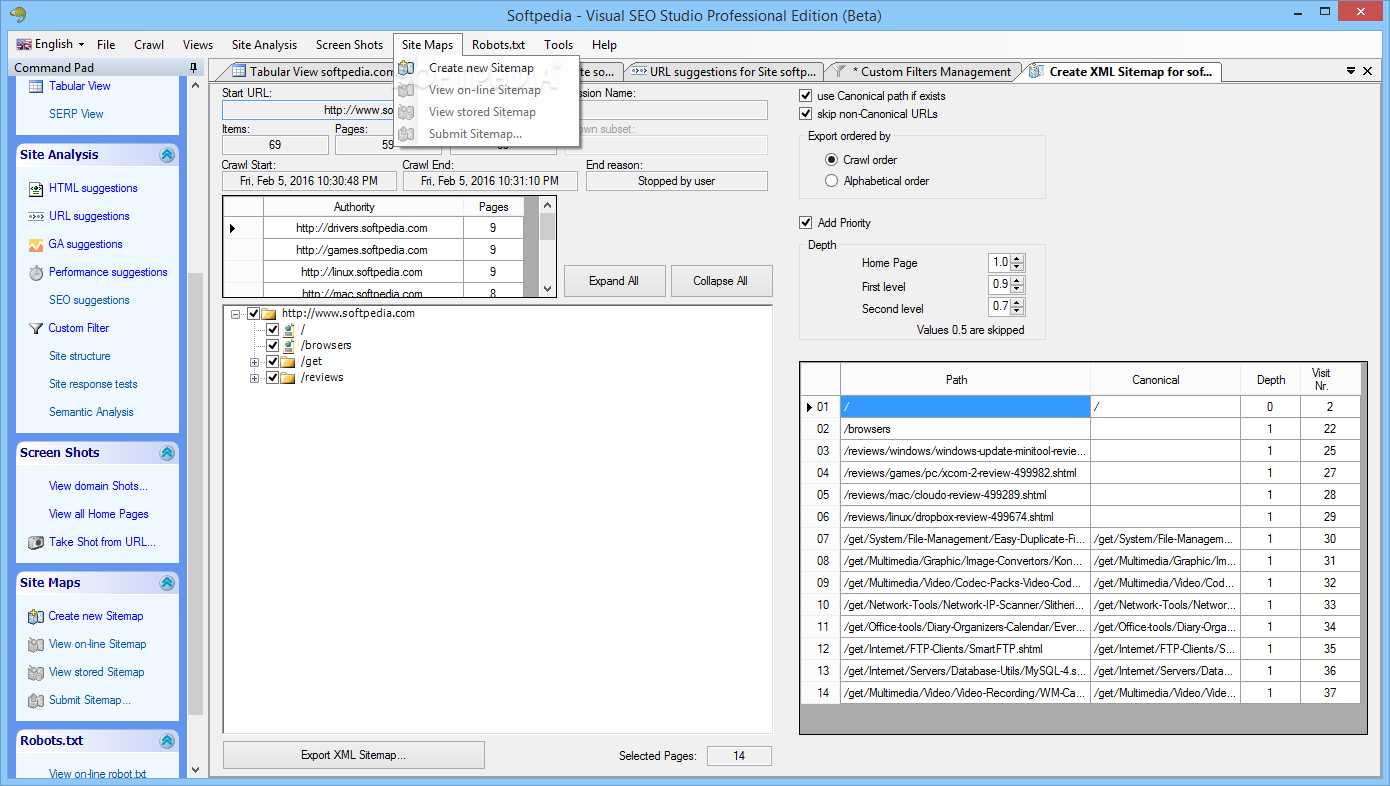Collapse the Site Analysis panel
Viewport: 1390px width, 786px height.
(167, 155)
